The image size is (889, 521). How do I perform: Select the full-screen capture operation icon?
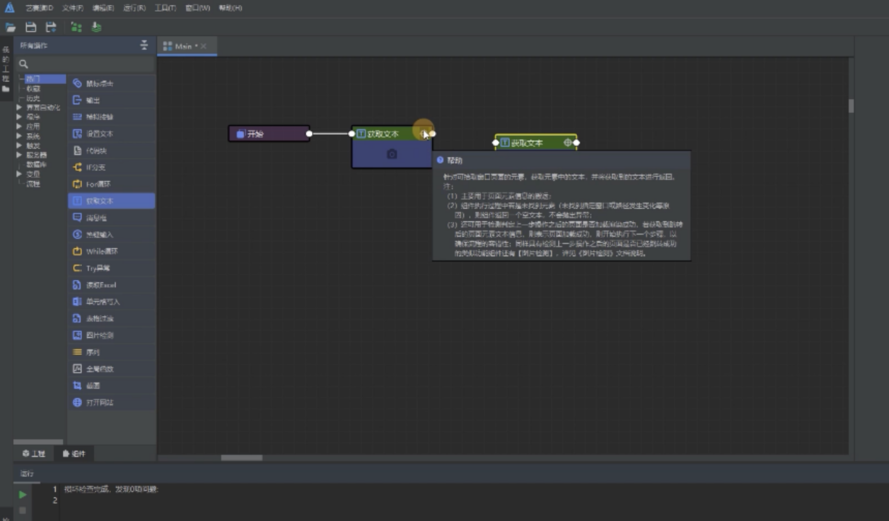point(77,368)
